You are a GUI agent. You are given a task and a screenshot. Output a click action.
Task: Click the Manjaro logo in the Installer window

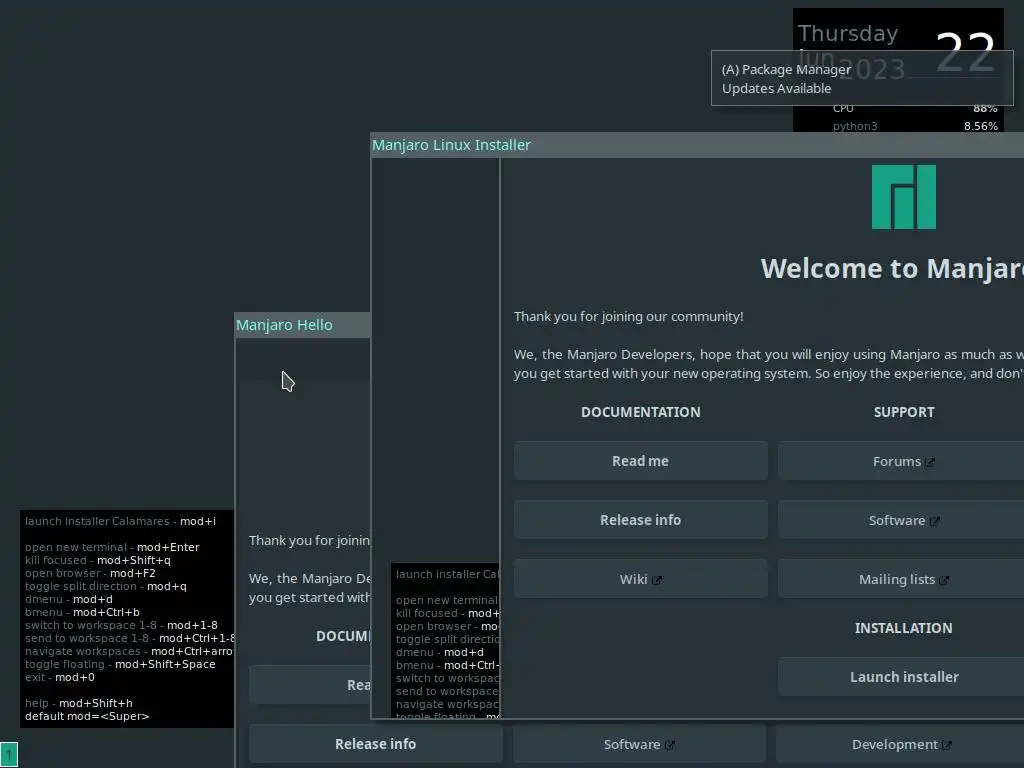tap(903, 197)
